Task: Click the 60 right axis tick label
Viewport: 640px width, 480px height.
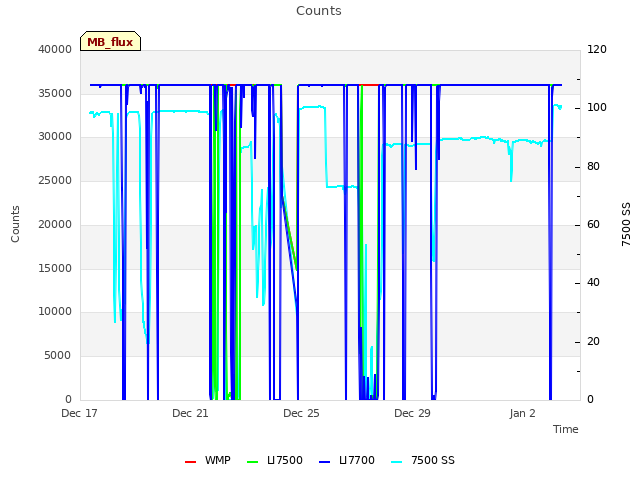Action: (593, 224)
